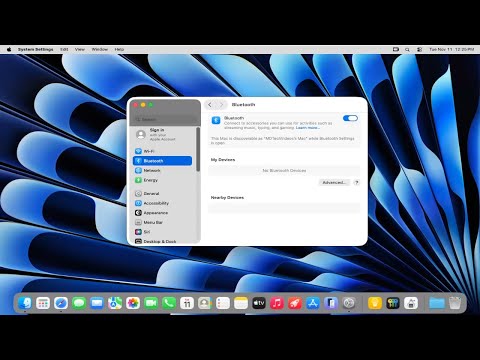Open Network settings in sidebar
This screenshot has width=480, height=360.
(x=162, y=171)
